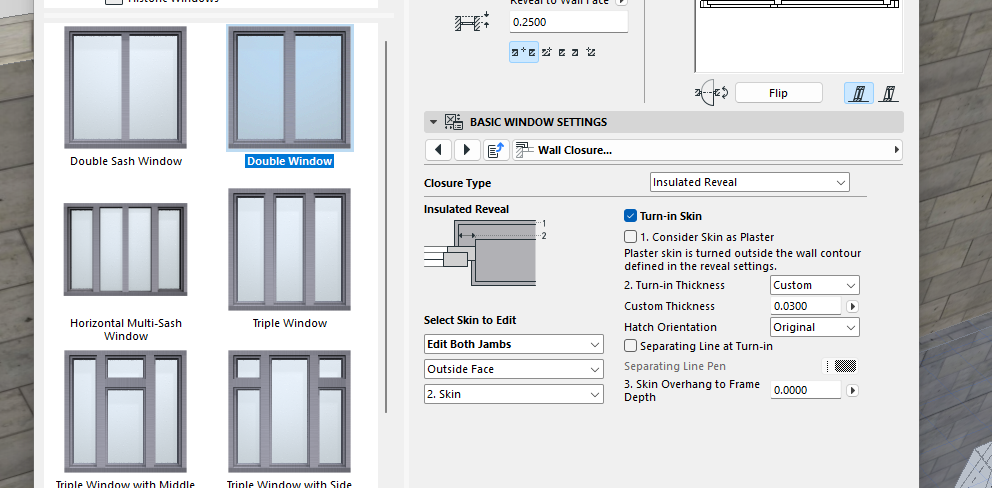The height and width of the screenshot is (488, 992).
Task: Select the slanted window plane icon
Action: tap(890, 93)
